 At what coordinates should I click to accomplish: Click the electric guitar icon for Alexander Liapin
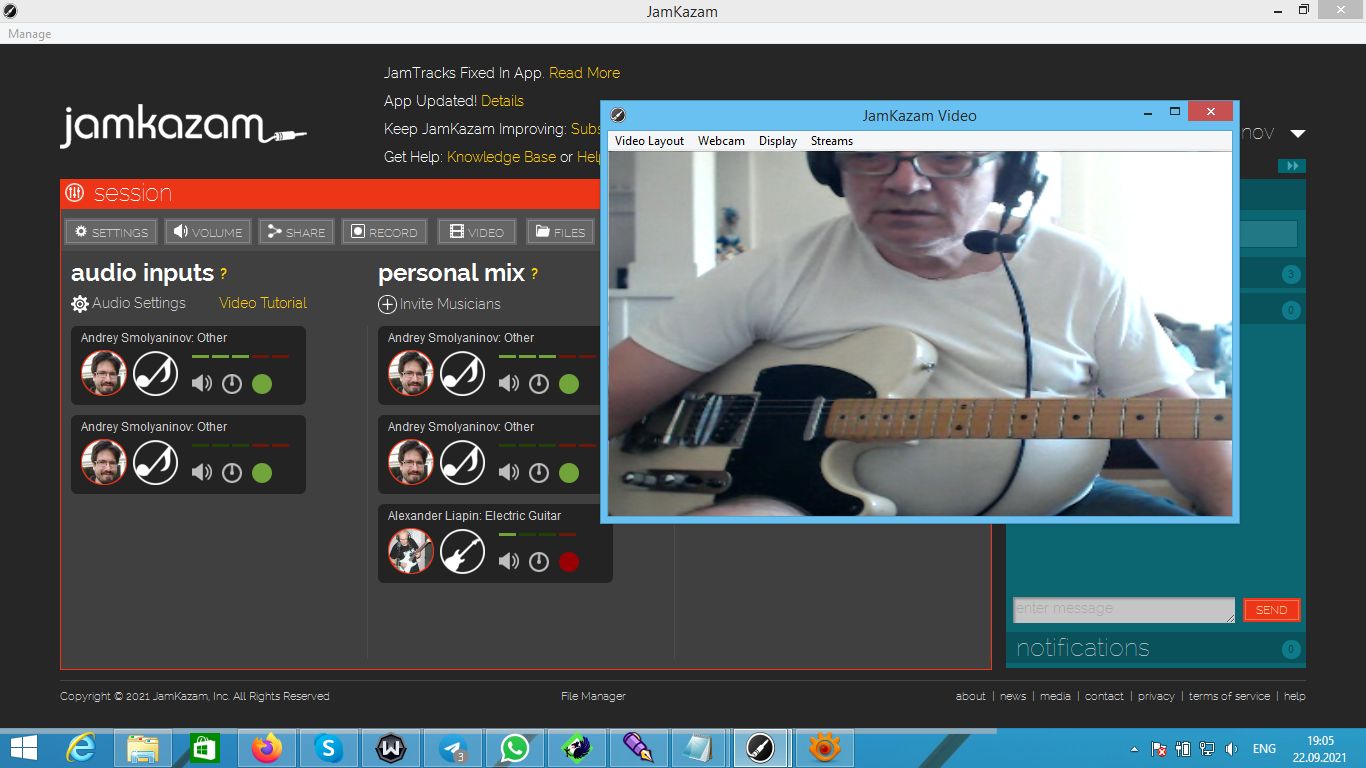(x=462, y=551)
